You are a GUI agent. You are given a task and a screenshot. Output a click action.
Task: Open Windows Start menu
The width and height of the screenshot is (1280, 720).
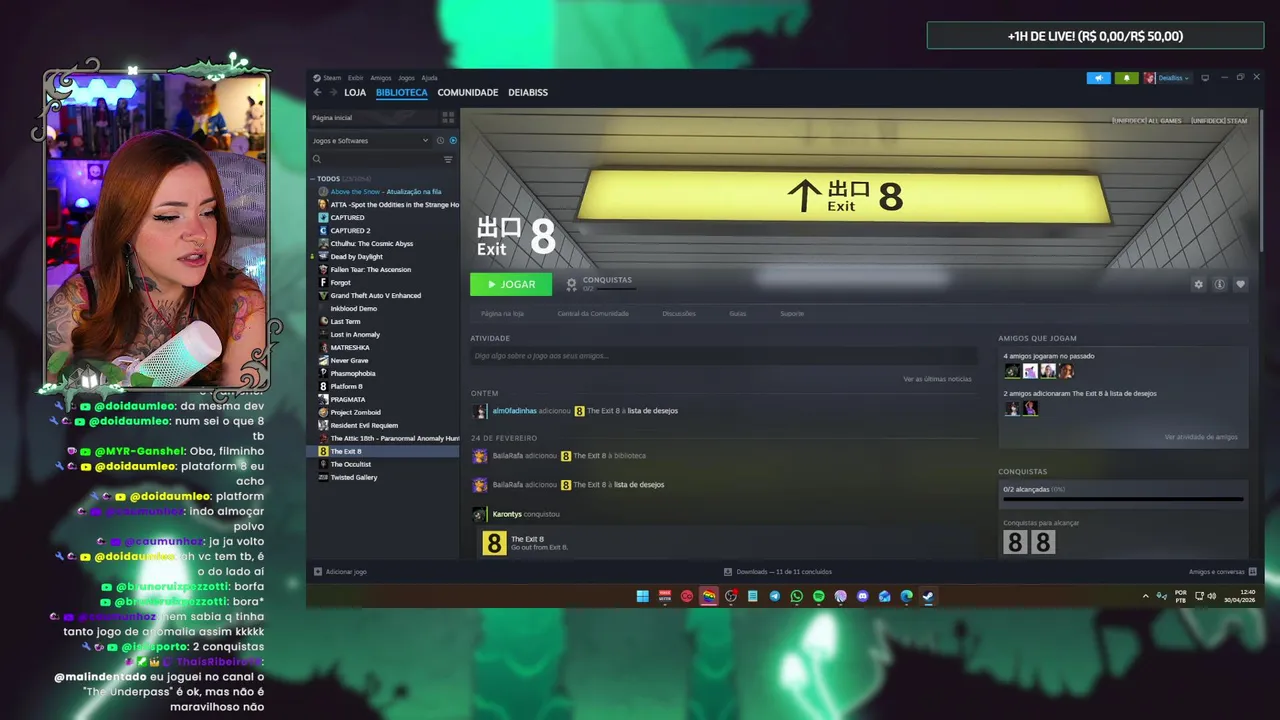tap(642, 597)
